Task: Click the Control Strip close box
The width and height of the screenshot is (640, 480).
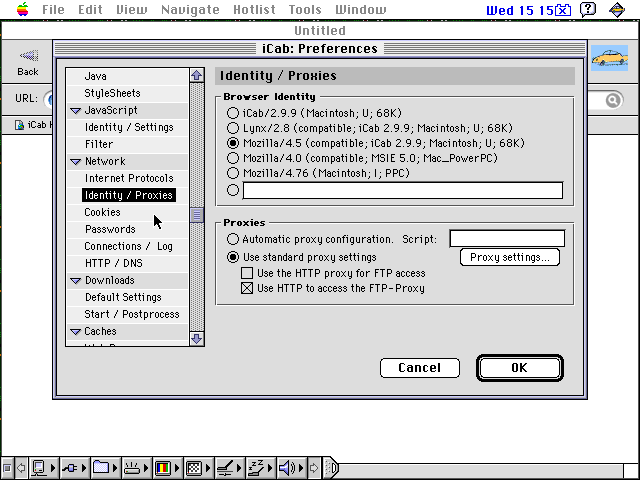Action: point(7,468)
